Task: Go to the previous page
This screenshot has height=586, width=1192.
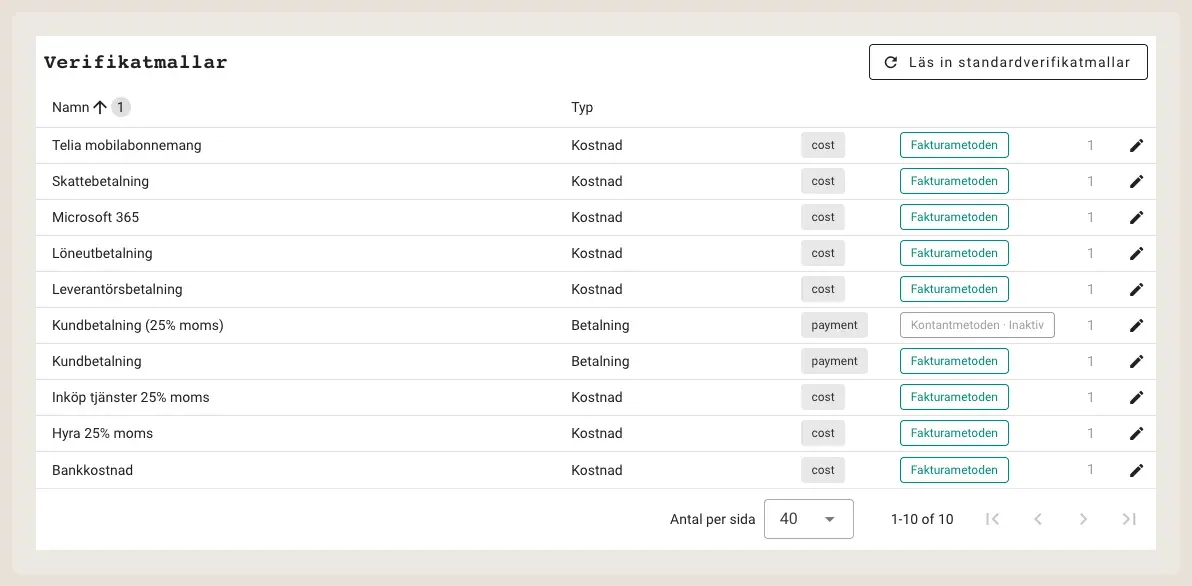Action: tap(1038, 519)
